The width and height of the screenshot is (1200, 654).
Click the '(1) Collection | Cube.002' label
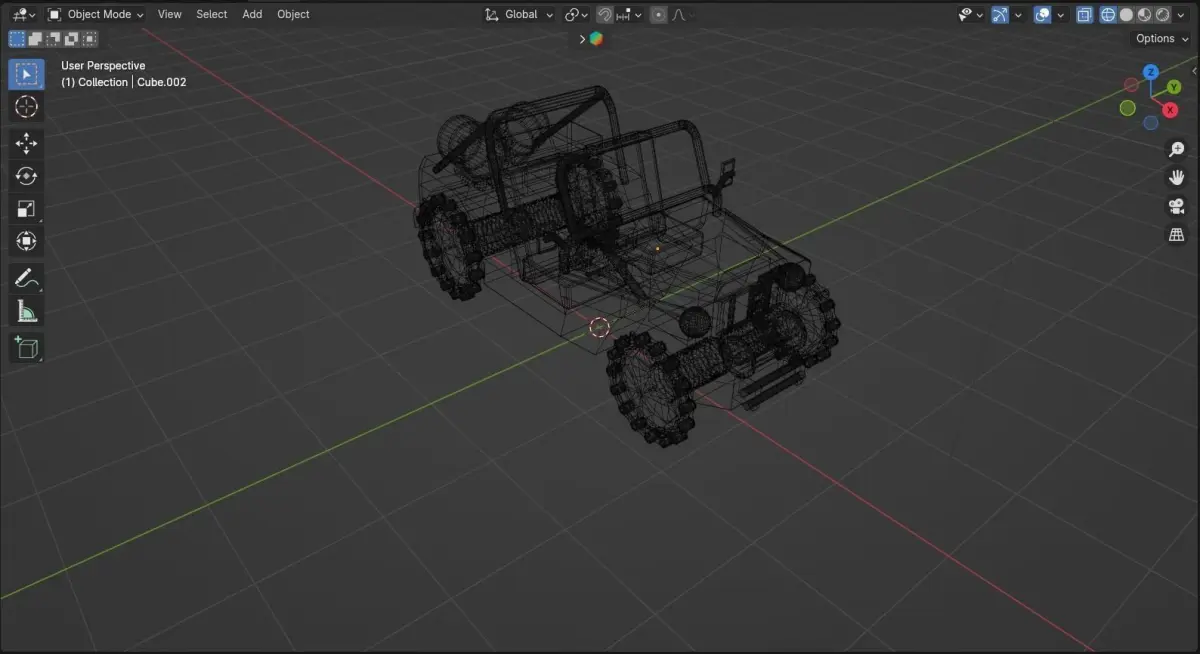(x=124, y=82)
